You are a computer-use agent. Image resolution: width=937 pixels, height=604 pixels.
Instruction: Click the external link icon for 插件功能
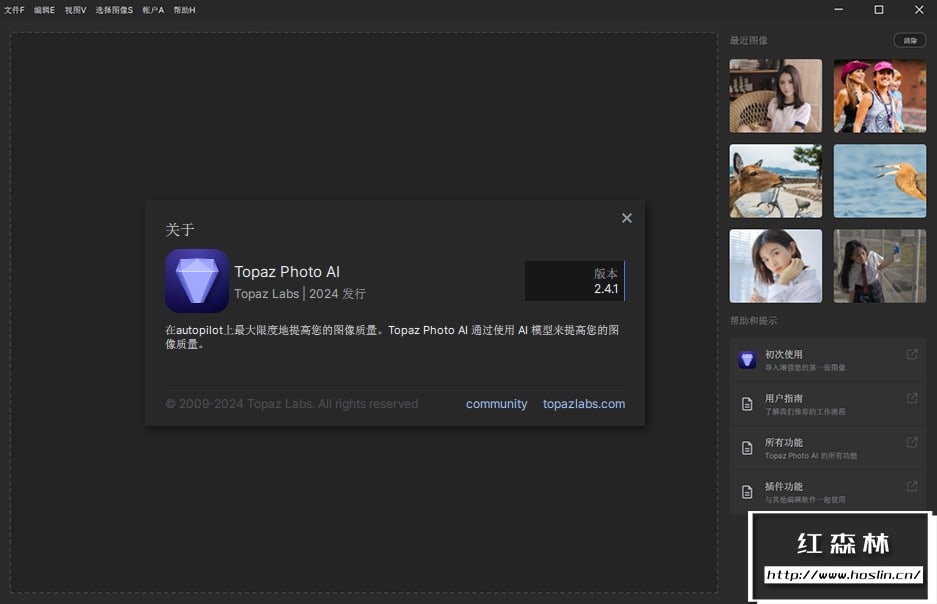(912, 486)
